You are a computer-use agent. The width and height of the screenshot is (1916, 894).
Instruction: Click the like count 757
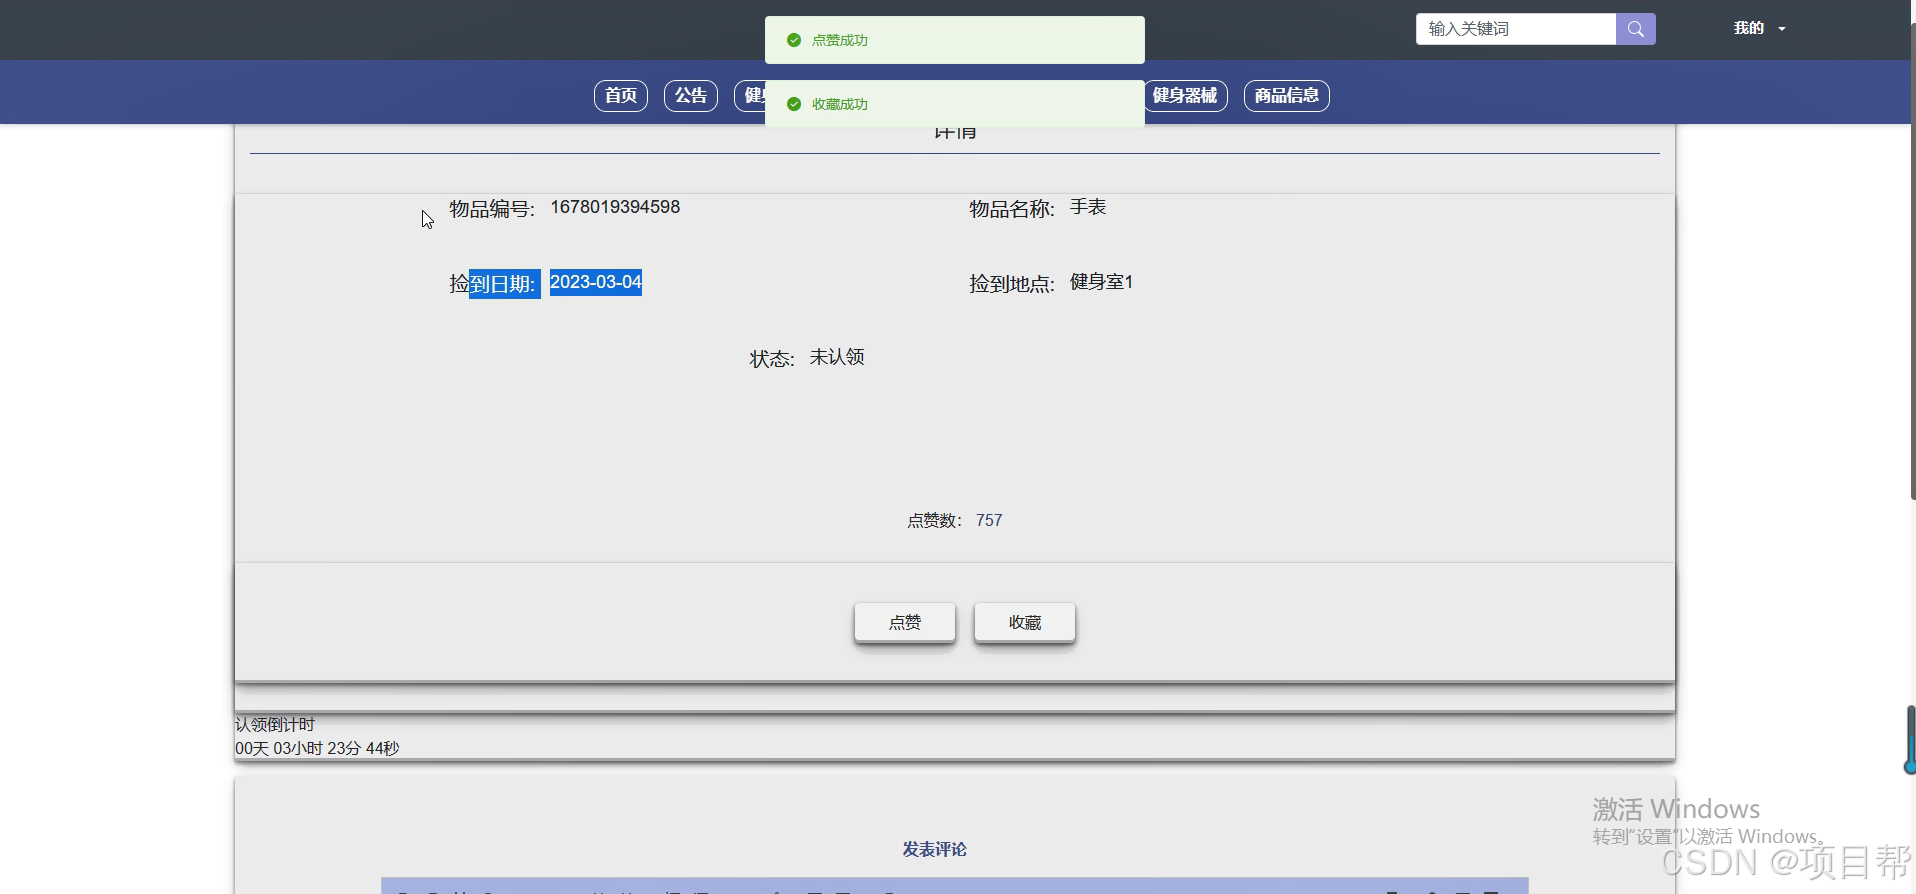(989, 520)
